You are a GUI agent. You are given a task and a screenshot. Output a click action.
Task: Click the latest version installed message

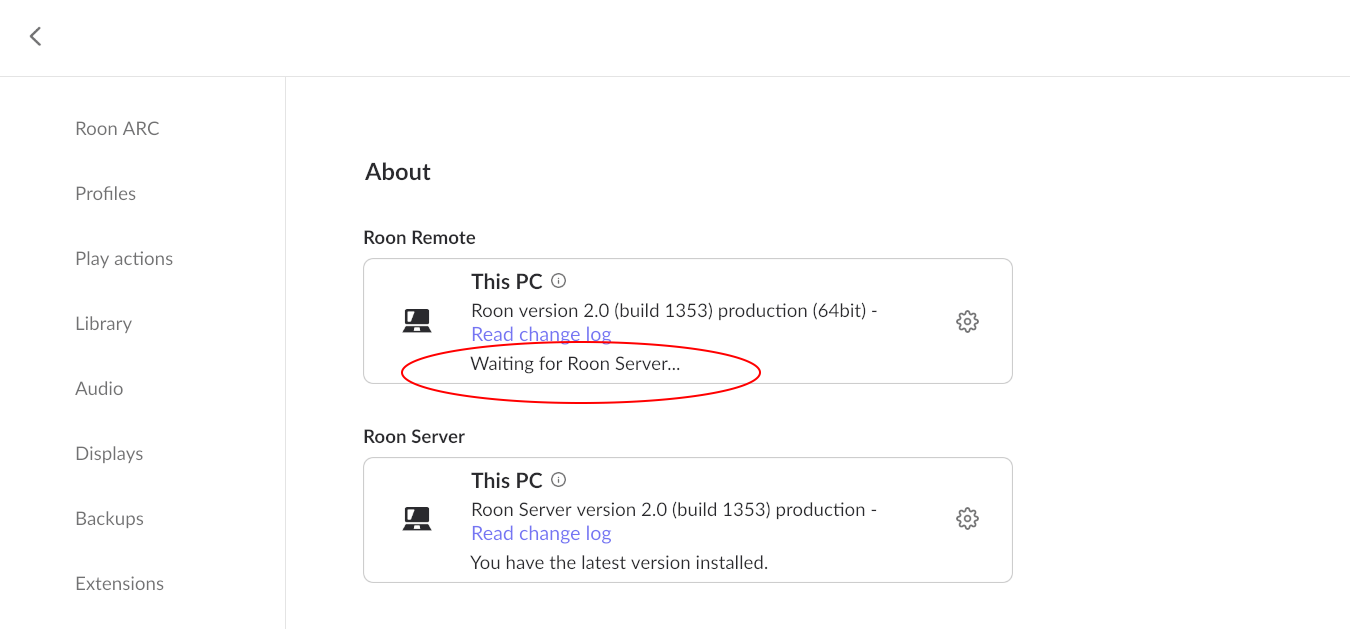coord(619,563)
